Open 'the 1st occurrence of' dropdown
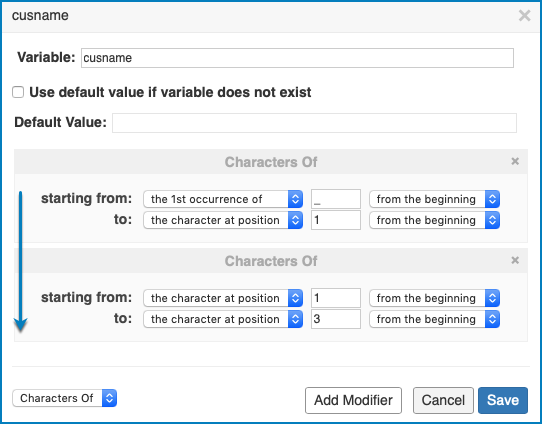Image resolution: width=542 pixels, height=424 pixels. tap(223, 199)
